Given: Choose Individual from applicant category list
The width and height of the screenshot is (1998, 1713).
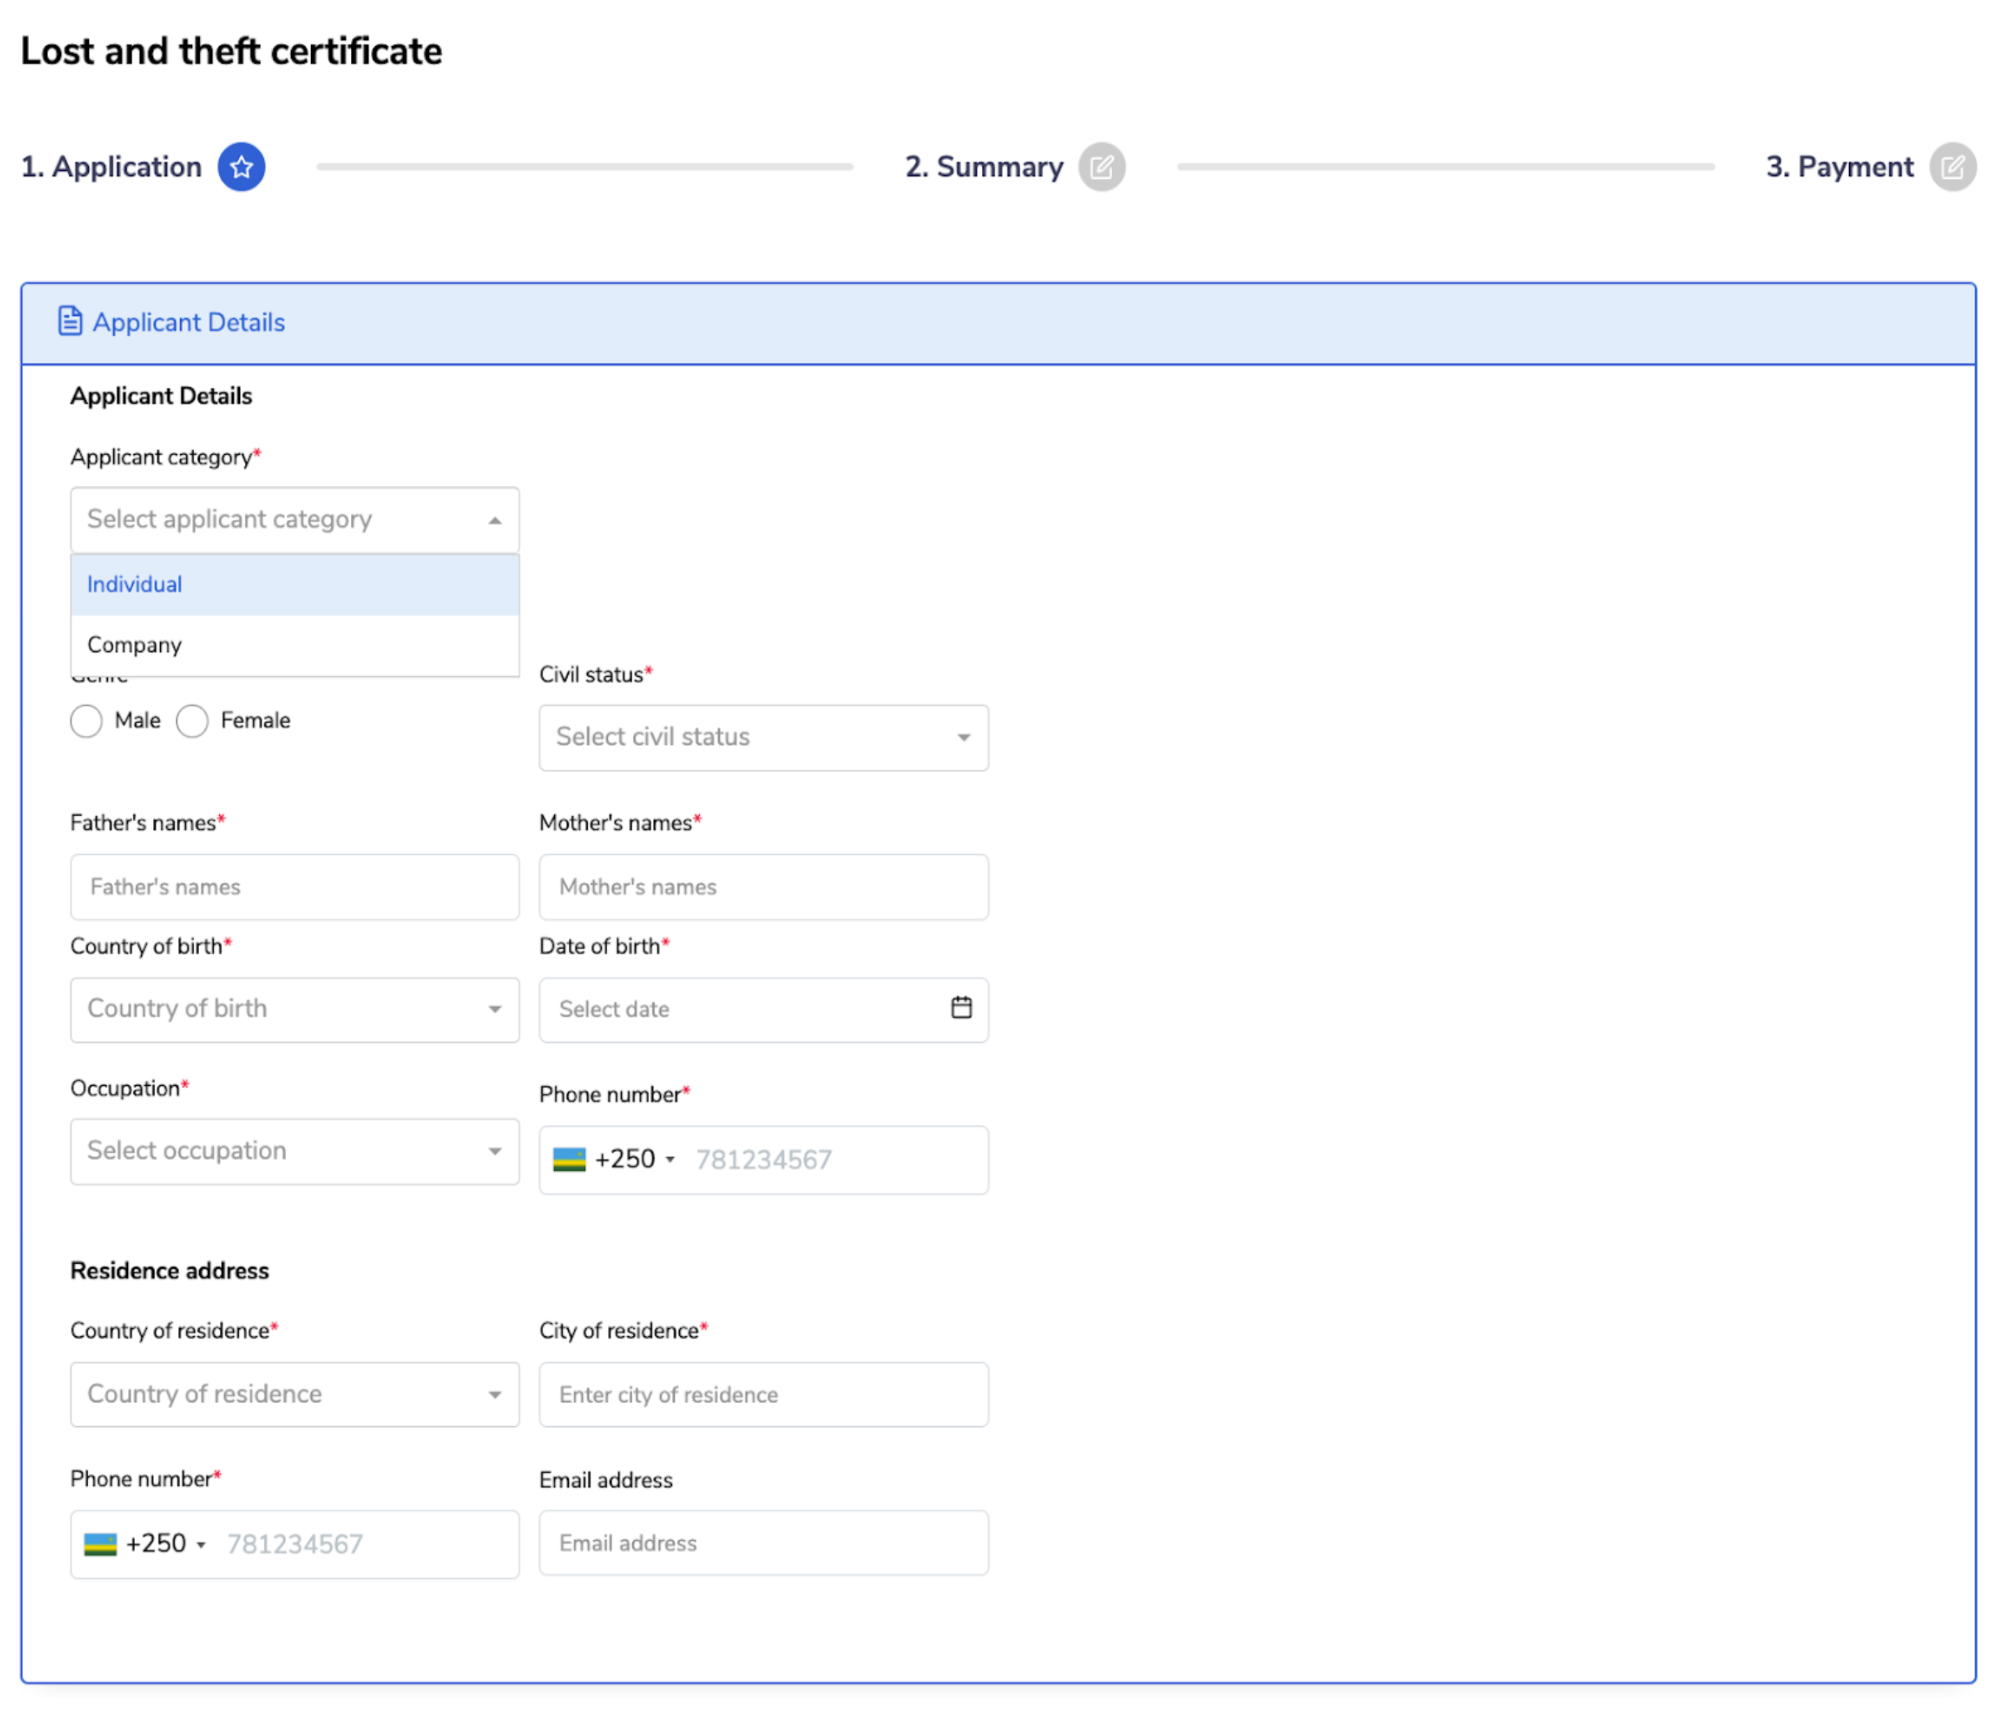Looking at the screenshot, I should coord(294,584).
